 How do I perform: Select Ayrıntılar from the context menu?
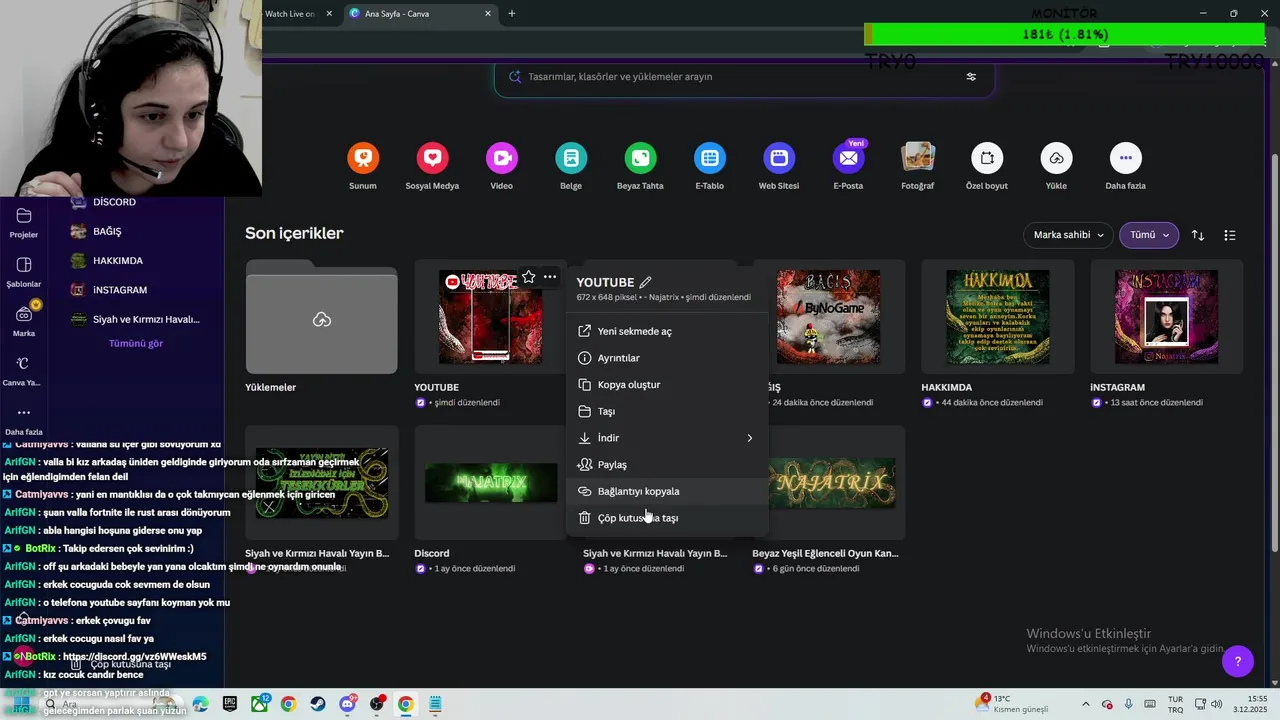click(x=667, y=358)
